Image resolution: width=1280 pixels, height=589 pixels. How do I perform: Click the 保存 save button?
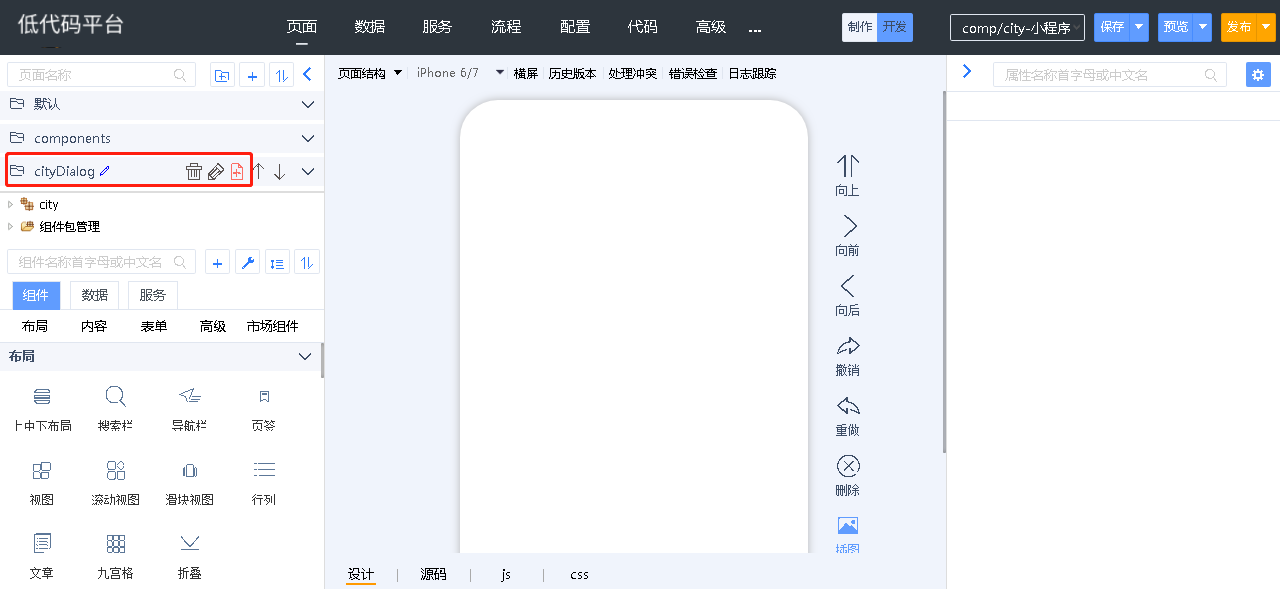pos(1112,27)
